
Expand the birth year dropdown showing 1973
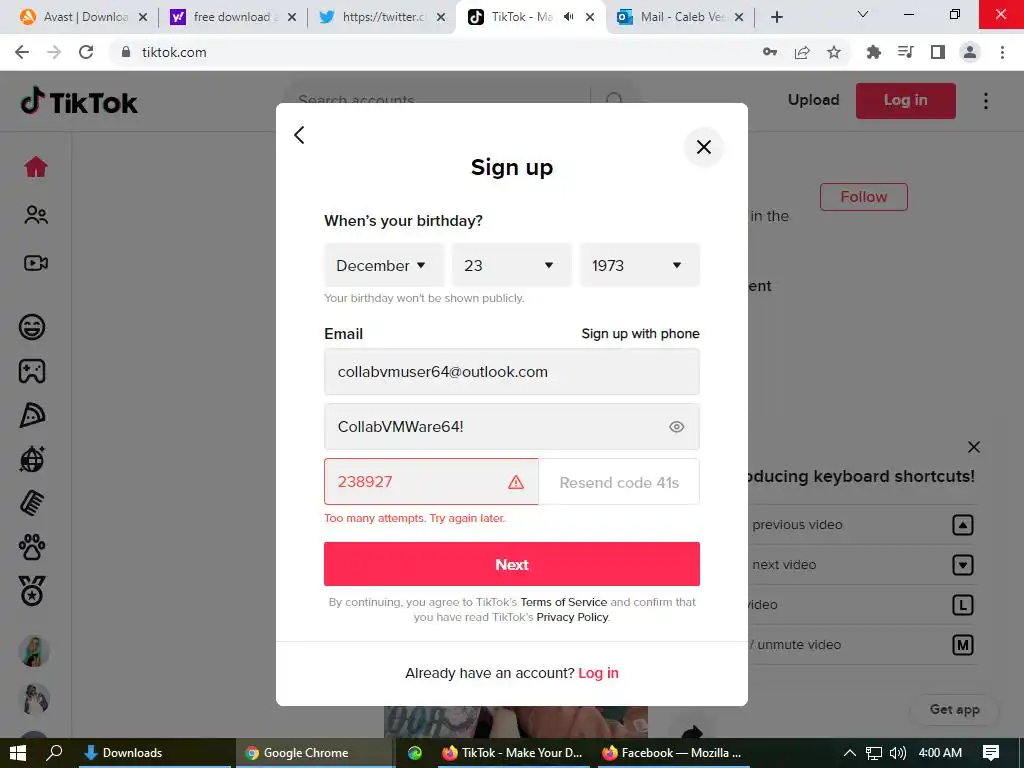(639, 265)
